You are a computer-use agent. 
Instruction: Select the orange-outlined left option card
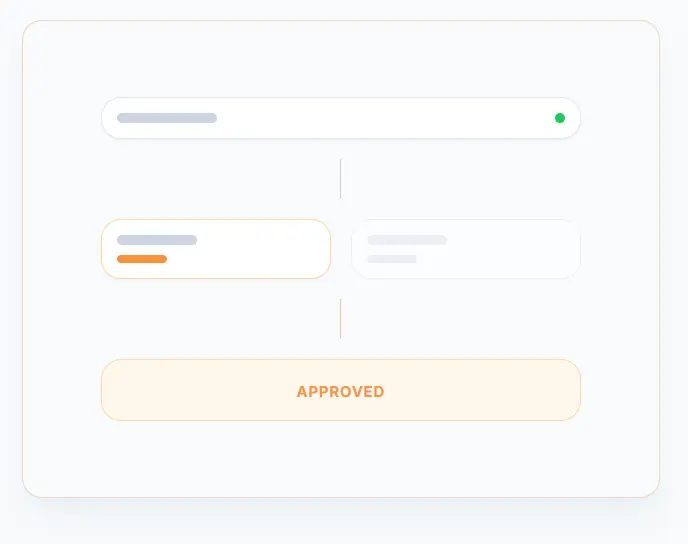pos(216,249)
